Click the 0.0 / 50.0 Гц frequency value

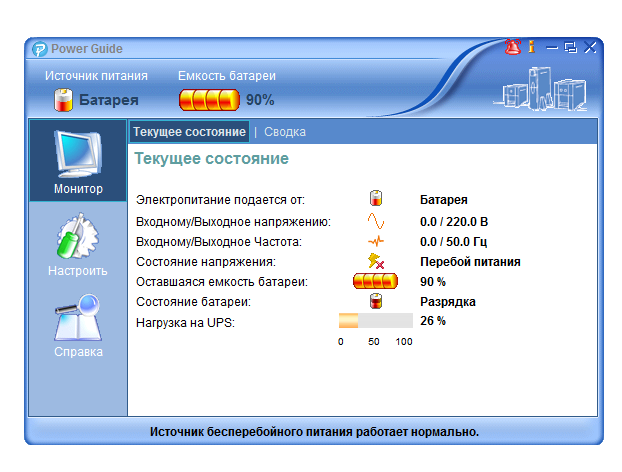click(x=453, y=242)
